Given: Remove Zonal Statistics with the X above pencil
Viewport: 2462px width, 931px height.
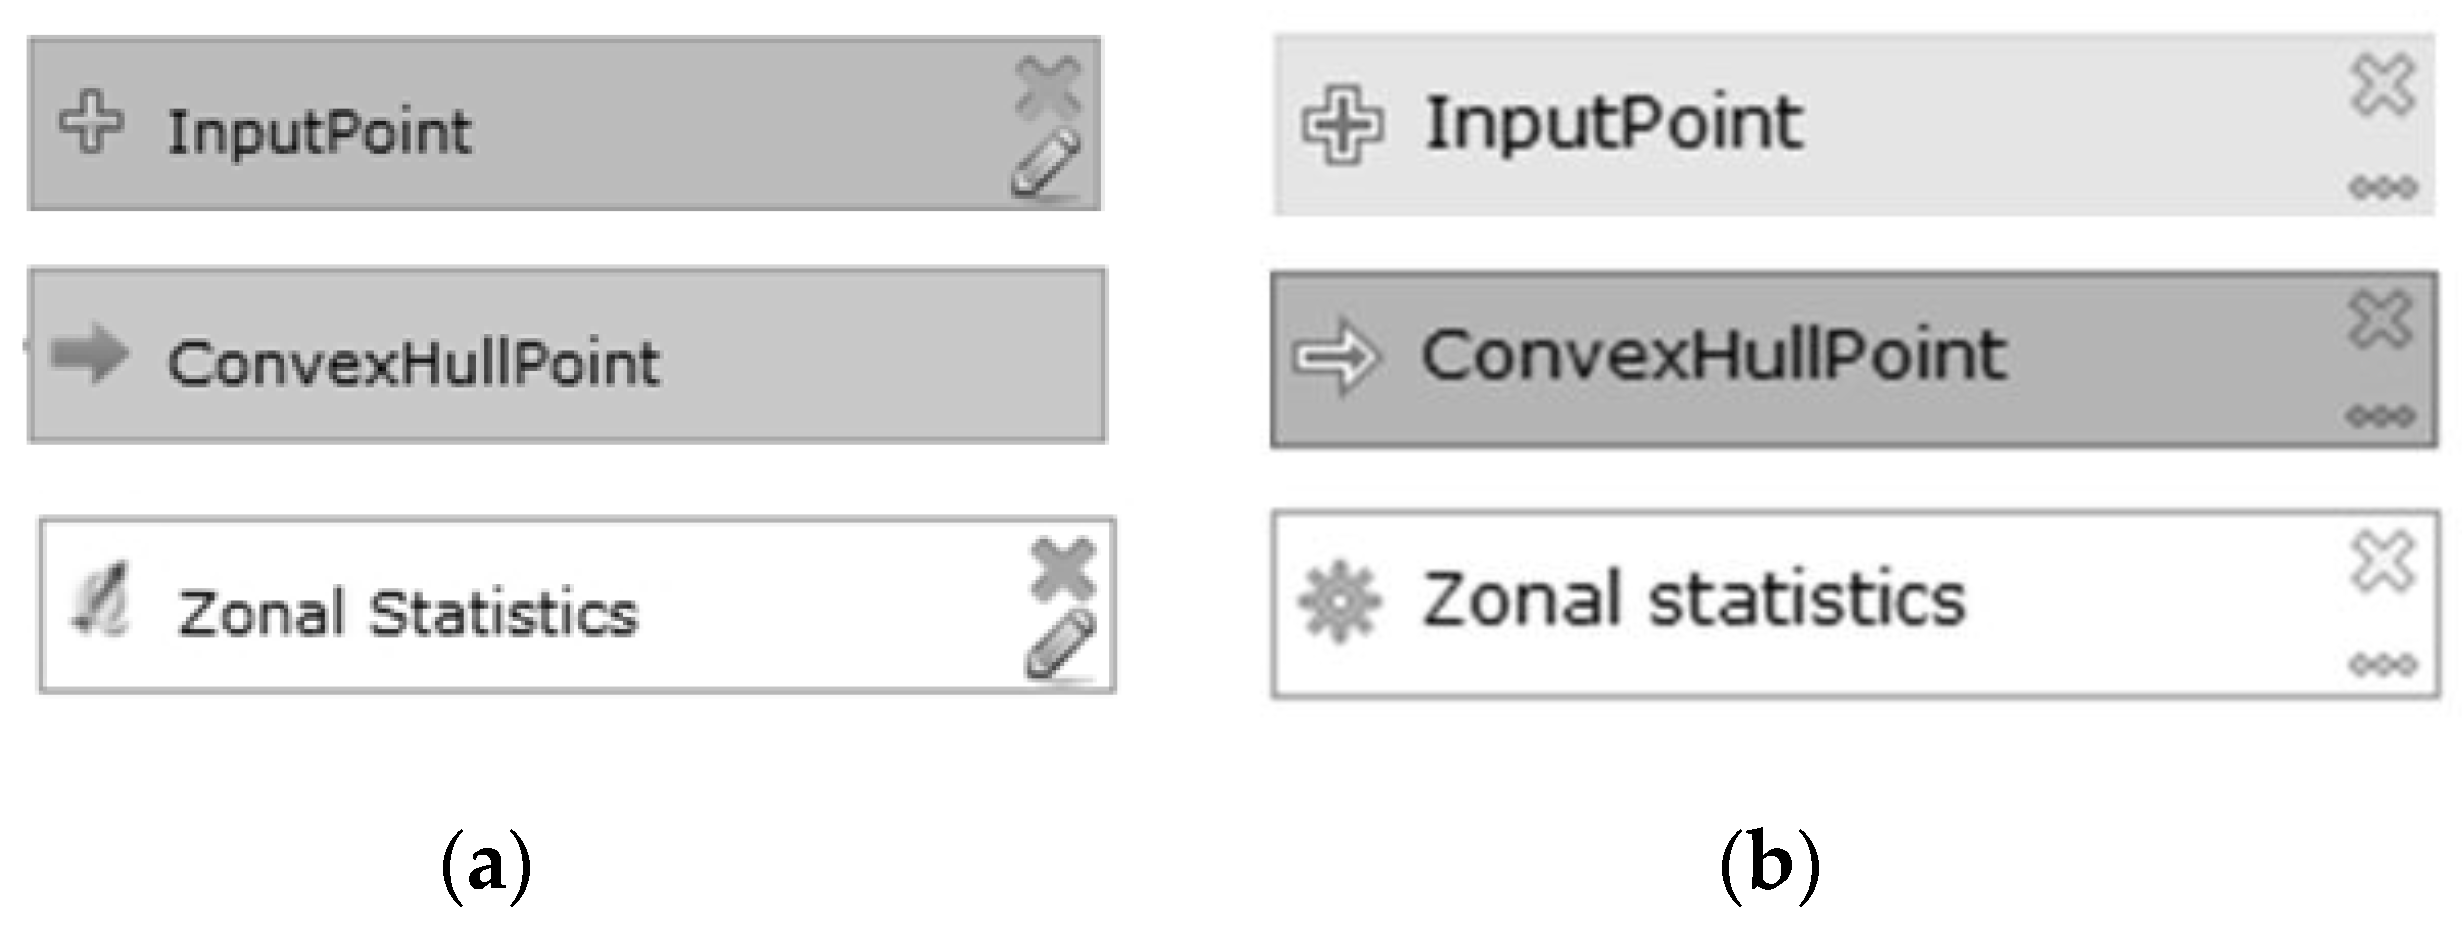Looking at the screenshot, I should pos(1062,568).
